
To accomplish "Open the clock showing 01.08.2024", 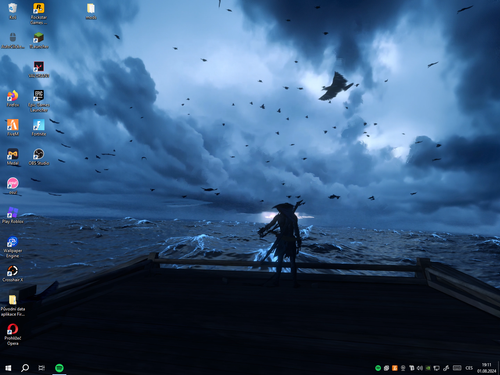I will coord(487,368).
